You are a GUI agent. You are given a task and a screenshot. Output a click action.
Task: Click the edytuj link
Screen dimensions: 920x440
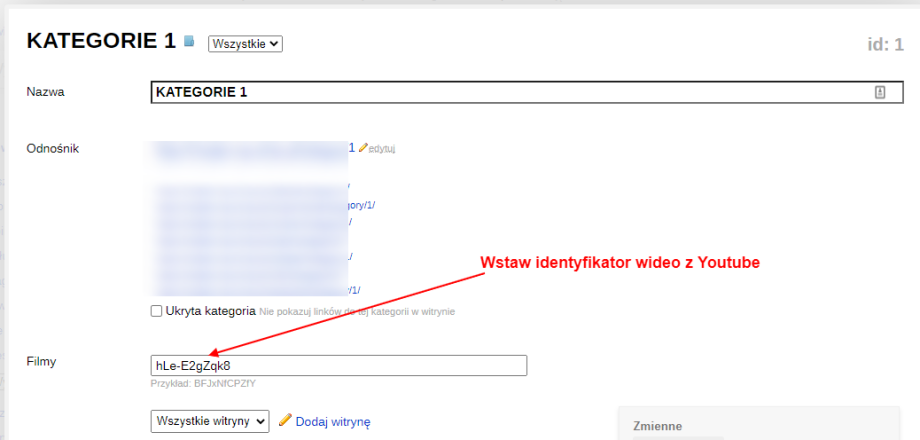tap(382, 149)
